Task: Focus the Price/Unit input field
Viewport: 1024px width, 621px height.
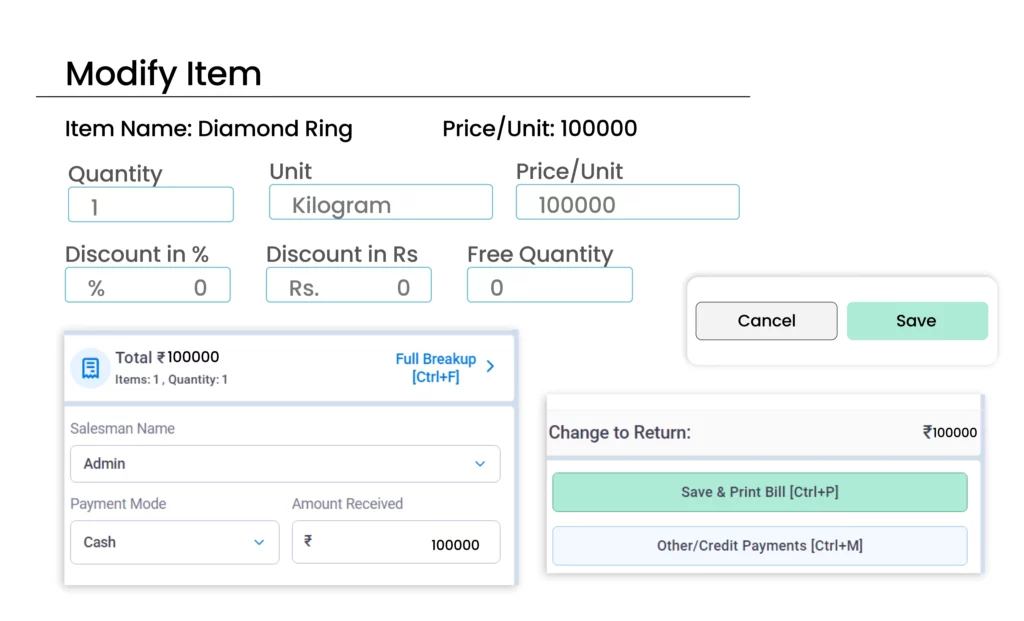Action: [627, 203]
